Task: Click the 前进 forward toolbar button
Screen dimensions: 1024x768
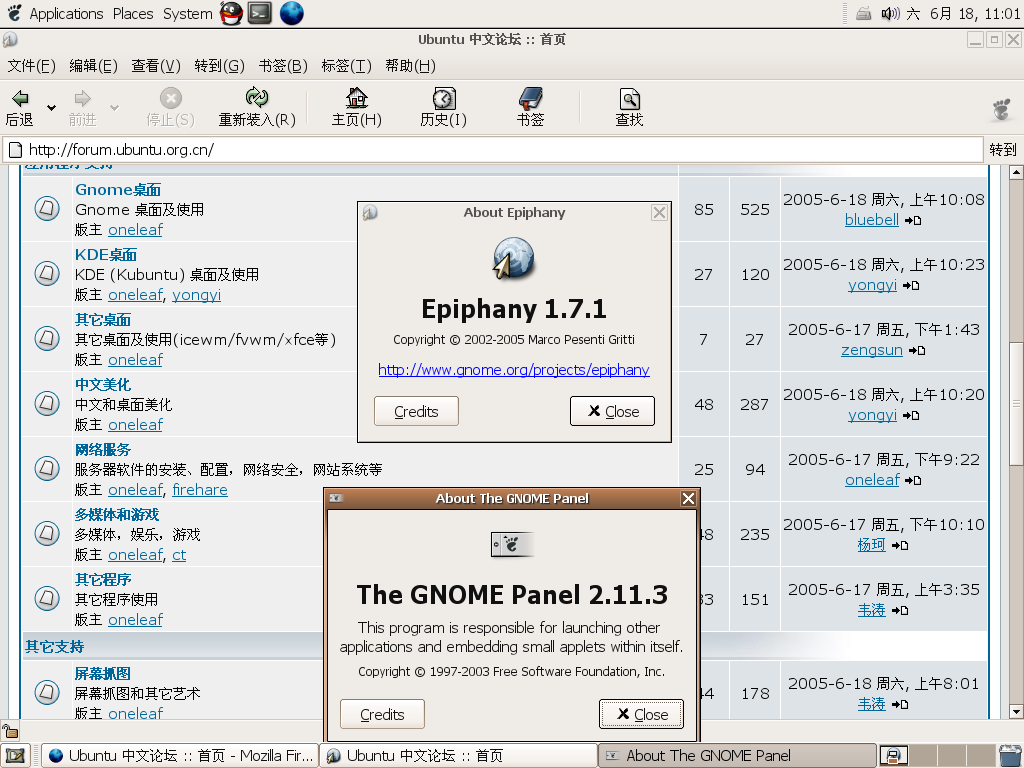Action: point(82,108)
